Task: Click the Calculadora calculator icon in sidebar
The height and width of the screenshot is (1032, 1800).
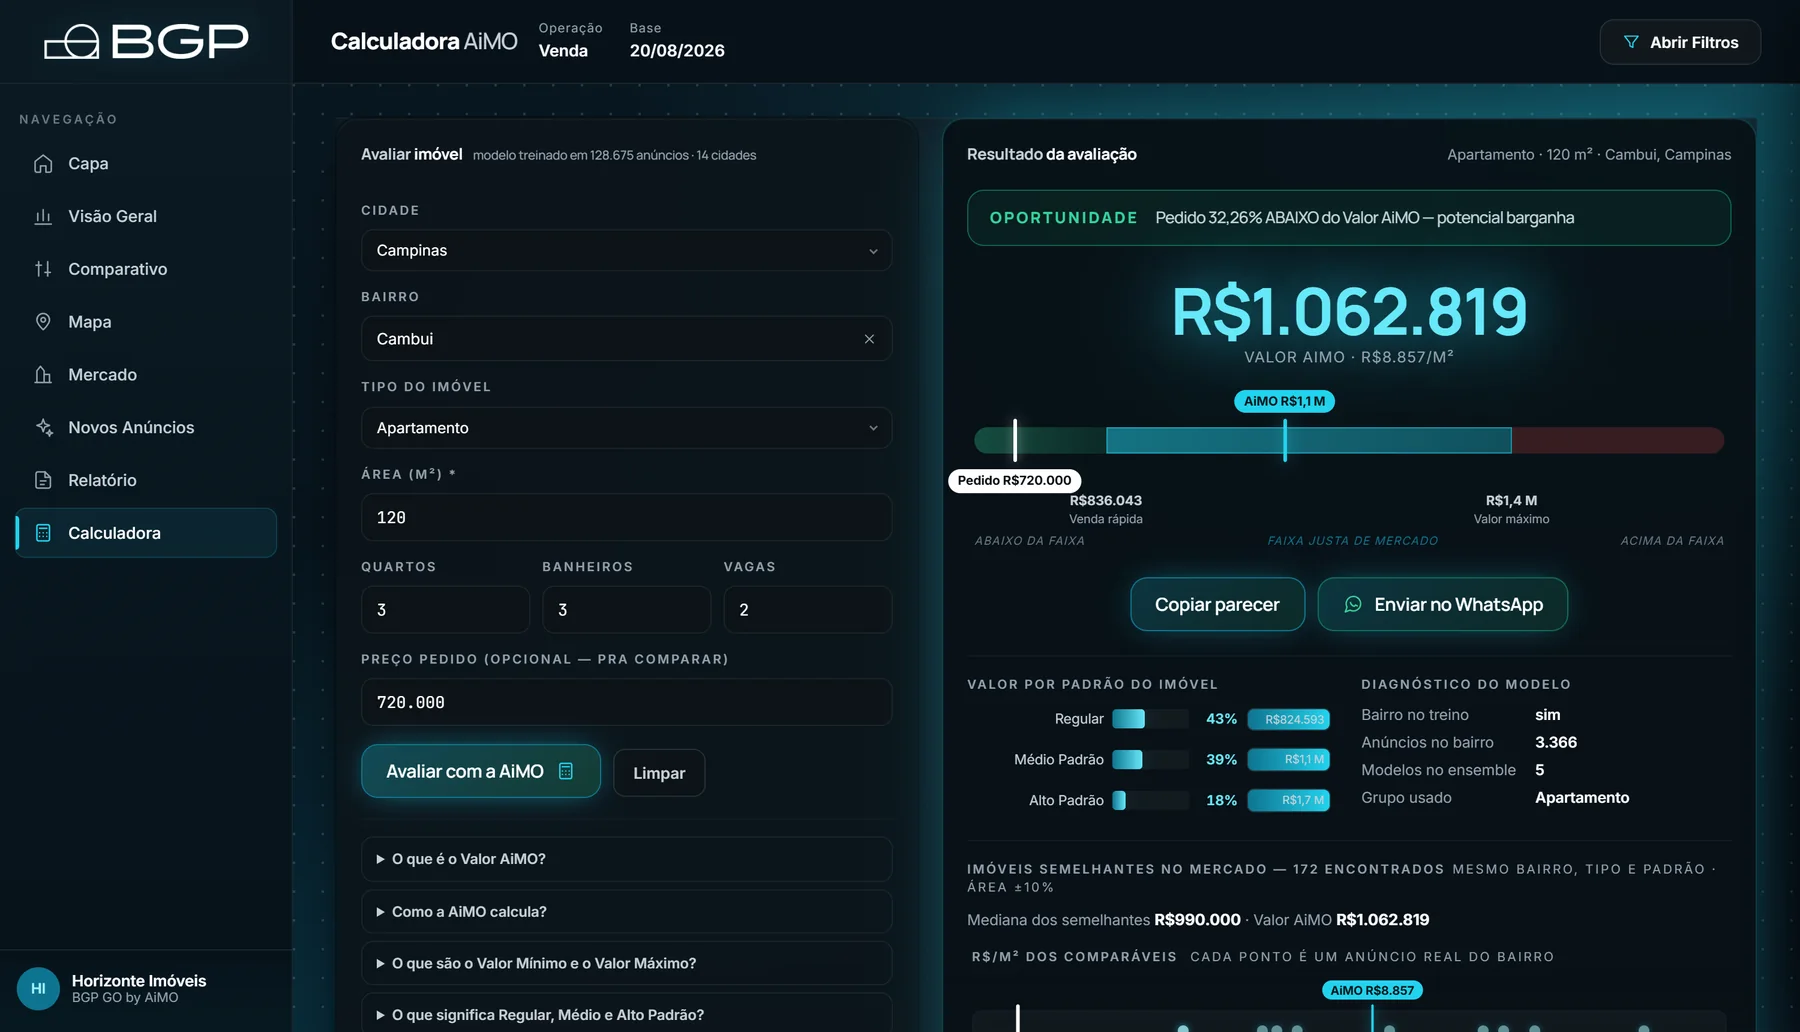Action: pyautogui.click(x=43, y=533)
